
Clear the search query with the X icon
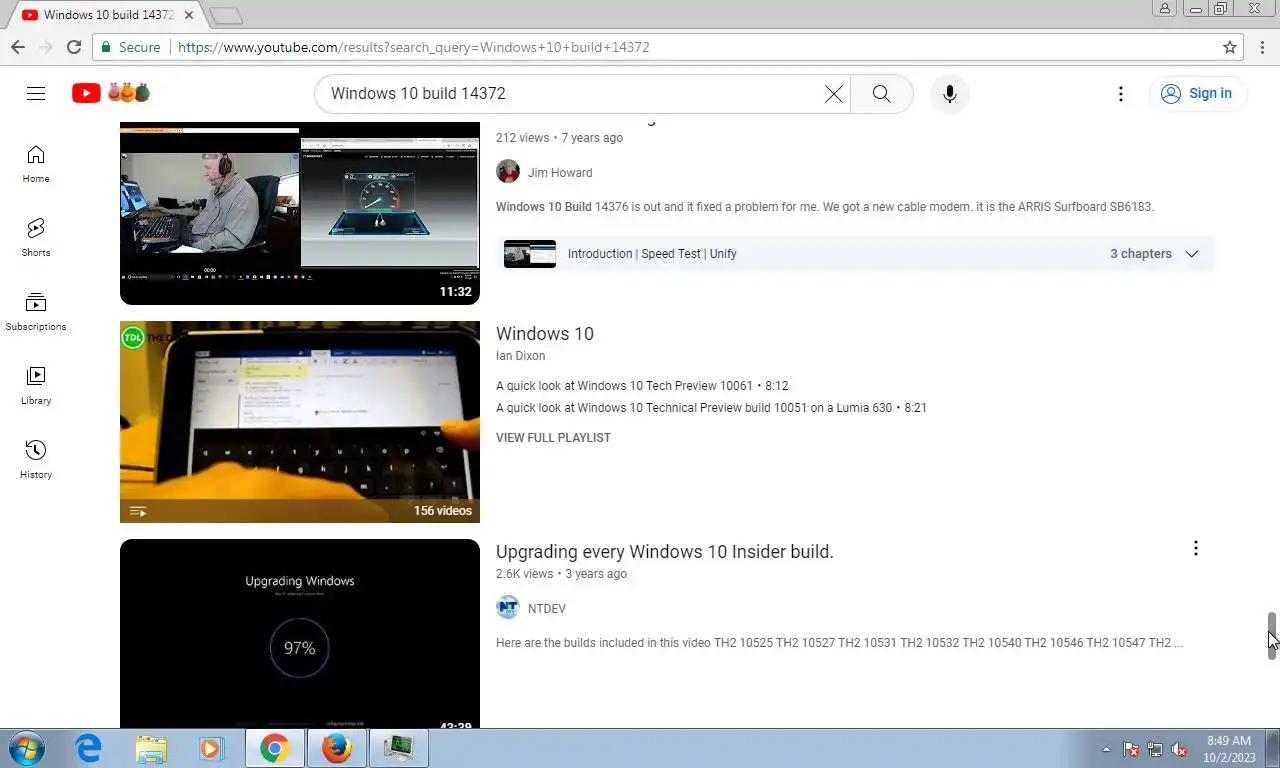pyautogui.click(x=833, y=94)
